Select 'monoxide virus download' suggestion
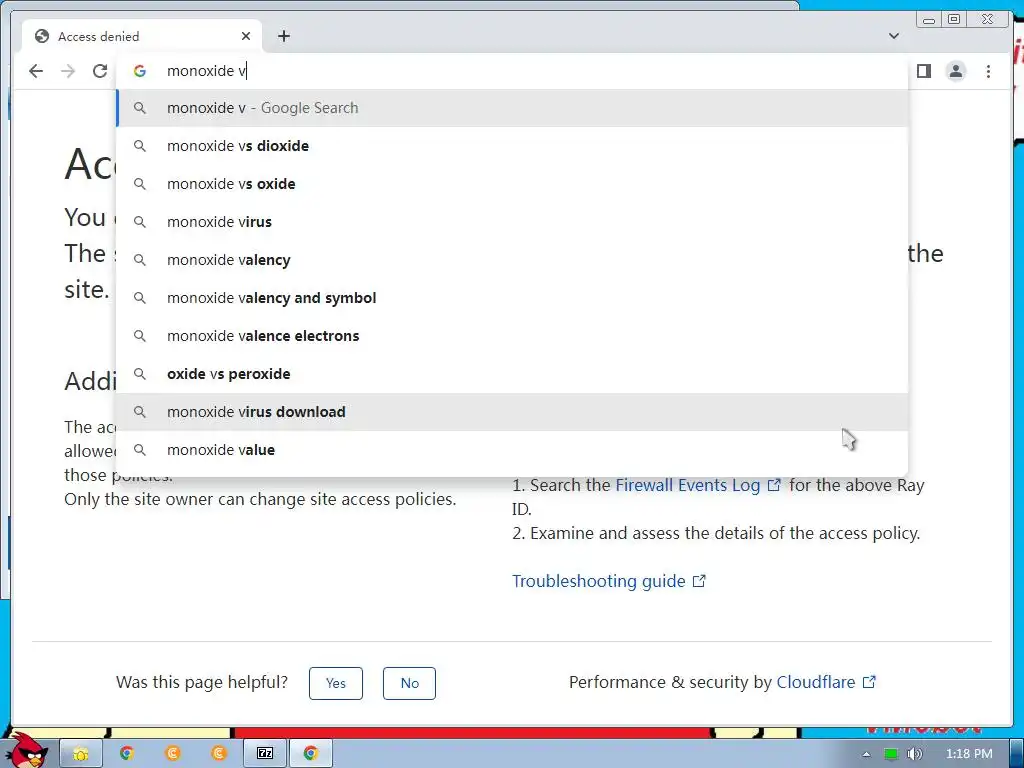 (512, 411)
